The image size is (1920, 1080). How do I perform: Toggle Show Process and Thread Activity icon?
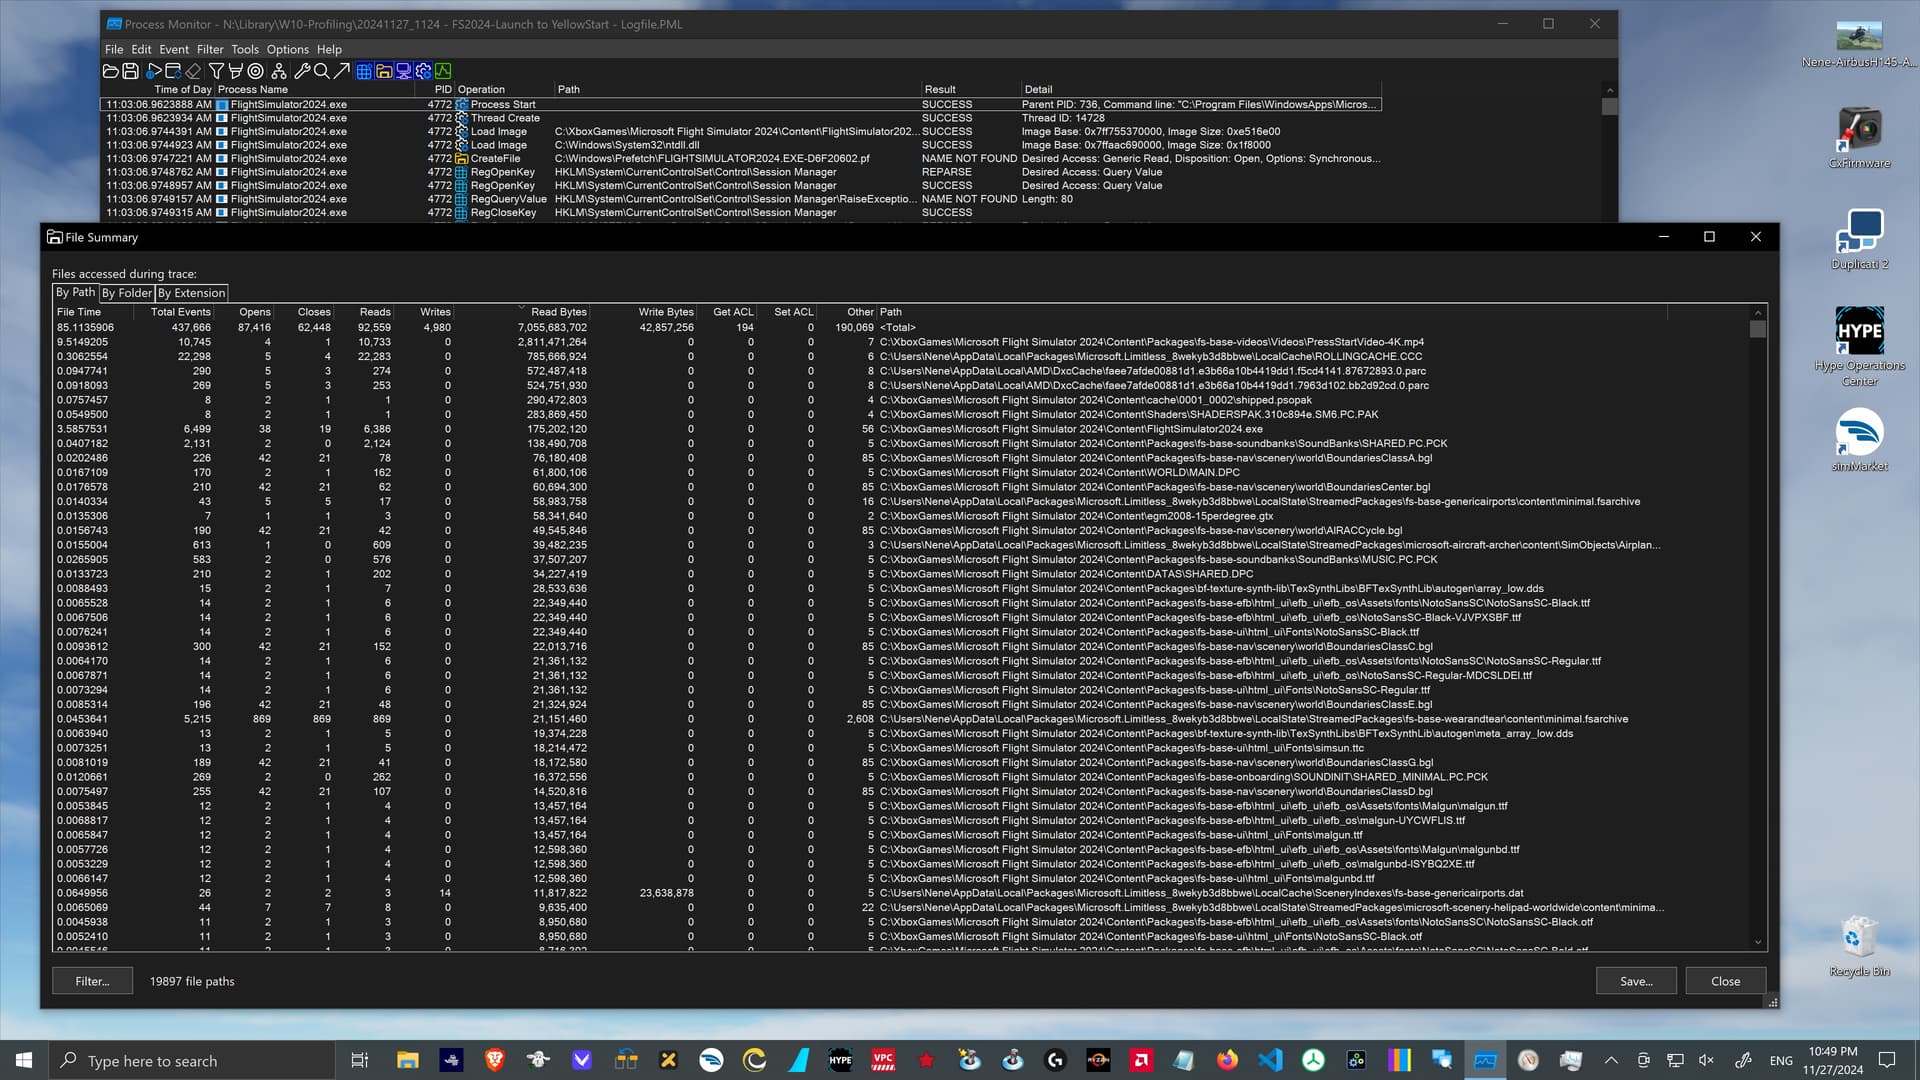click(423, 71)
